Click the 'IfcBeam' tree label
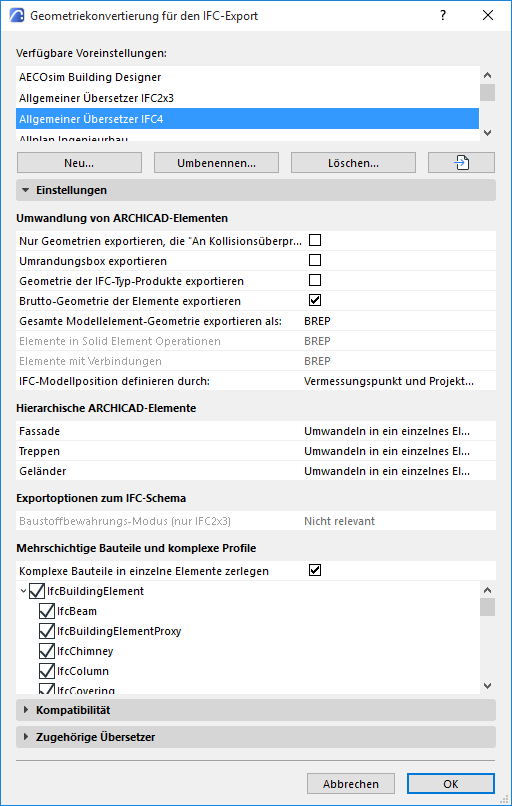 point(77,611)
